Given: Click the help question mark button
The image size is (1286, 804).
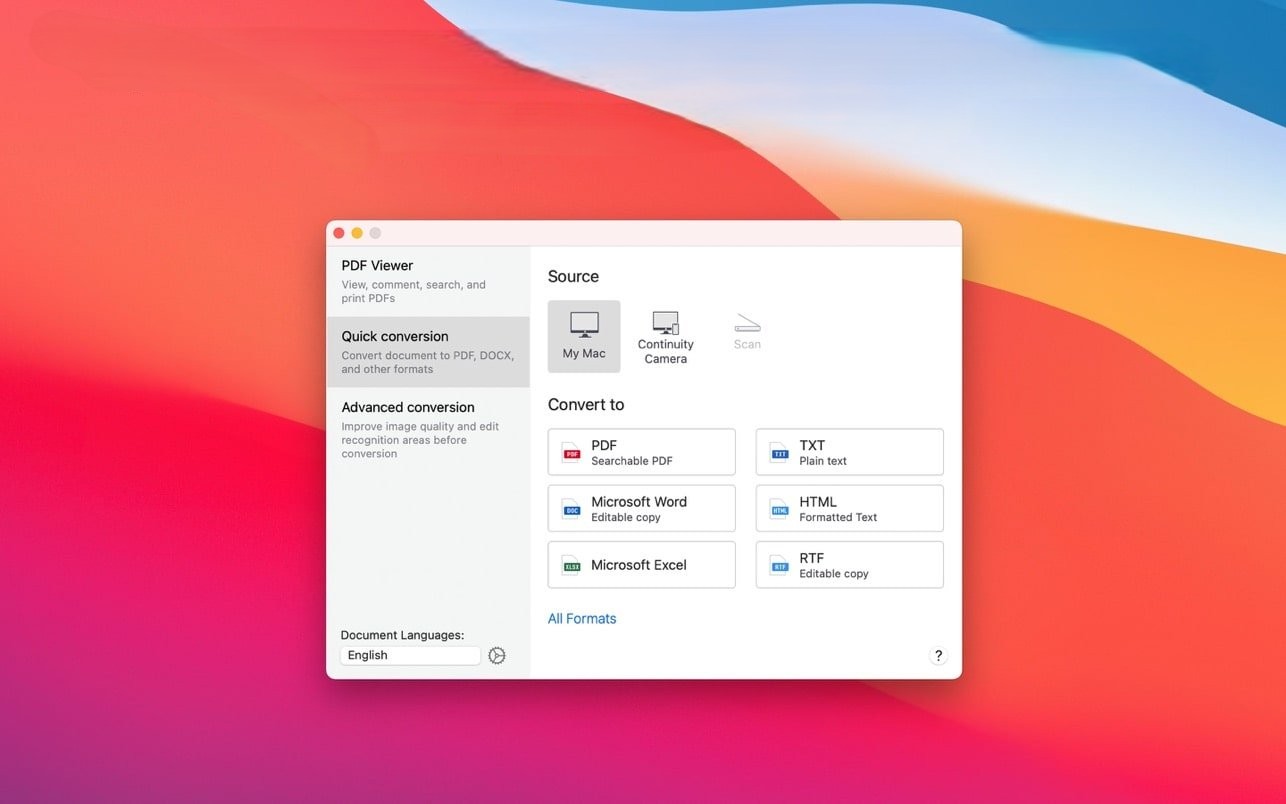Looking at the screenshot, I should tap(938, 656).
